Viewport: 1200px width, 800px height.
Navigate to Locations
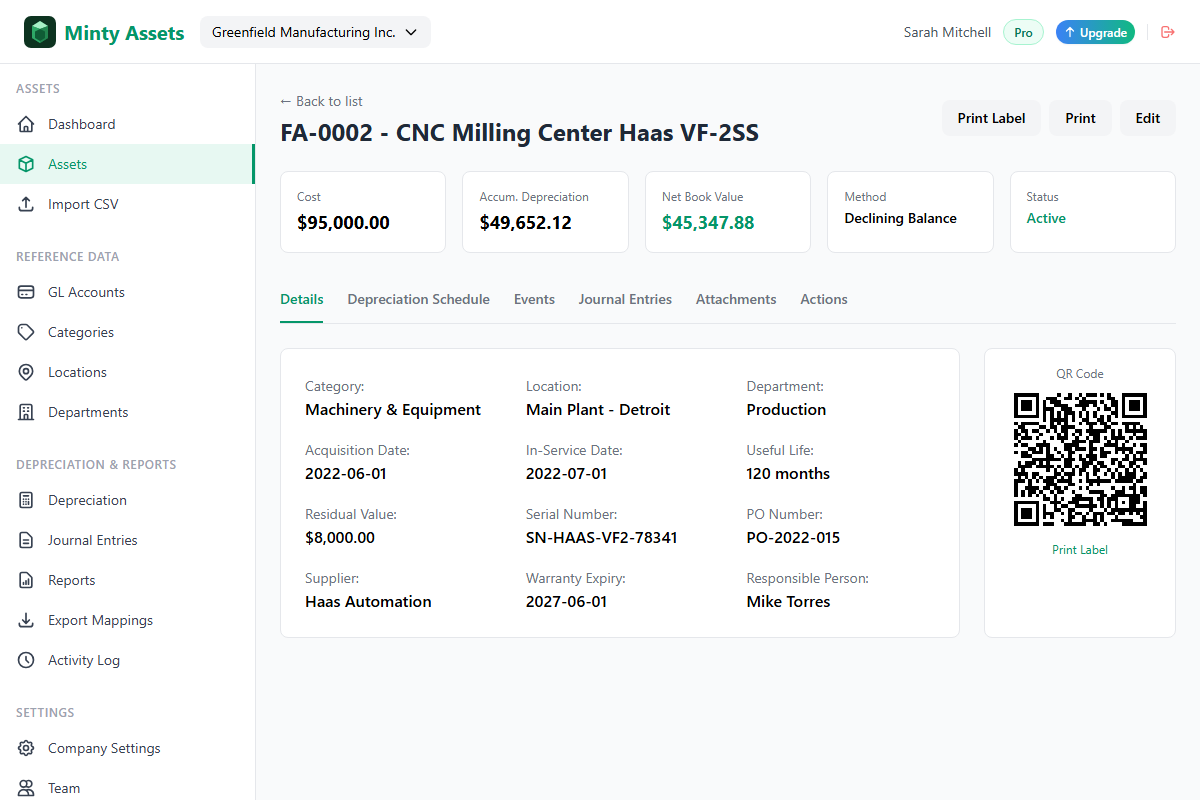click(x=127, y=372)
